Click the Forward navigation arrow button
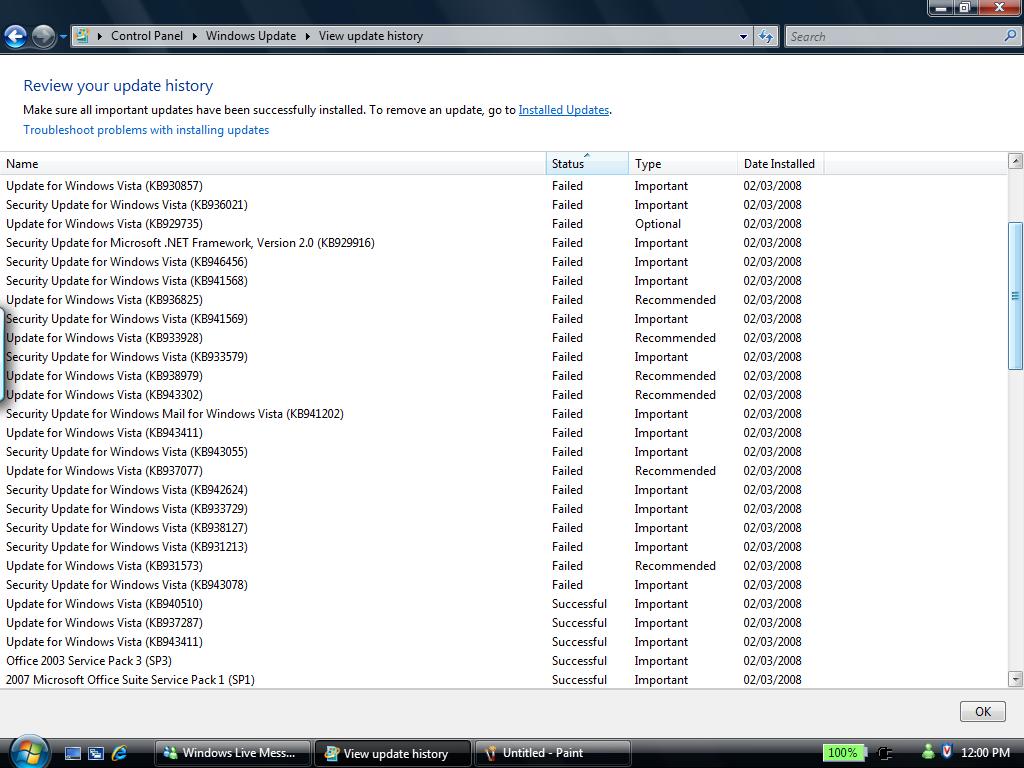Screen dimensions: 1024x768 (x=43, y=37)
